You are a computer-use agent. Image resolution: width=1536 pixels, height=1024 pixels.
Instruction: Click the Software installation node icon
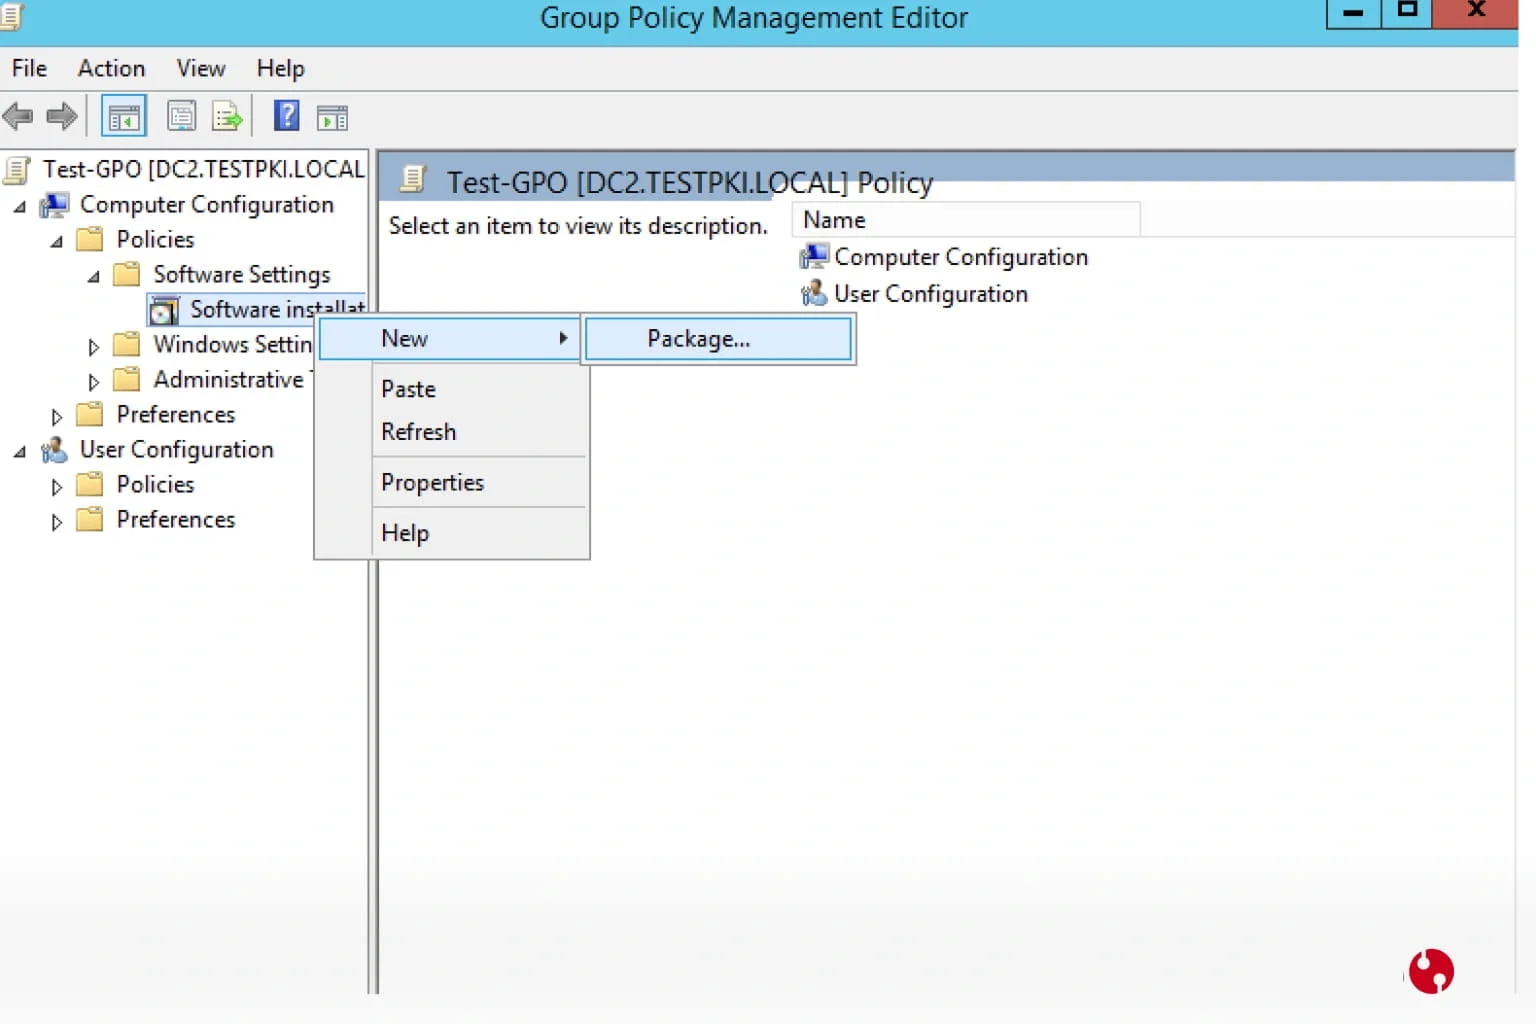click(164, 311)
